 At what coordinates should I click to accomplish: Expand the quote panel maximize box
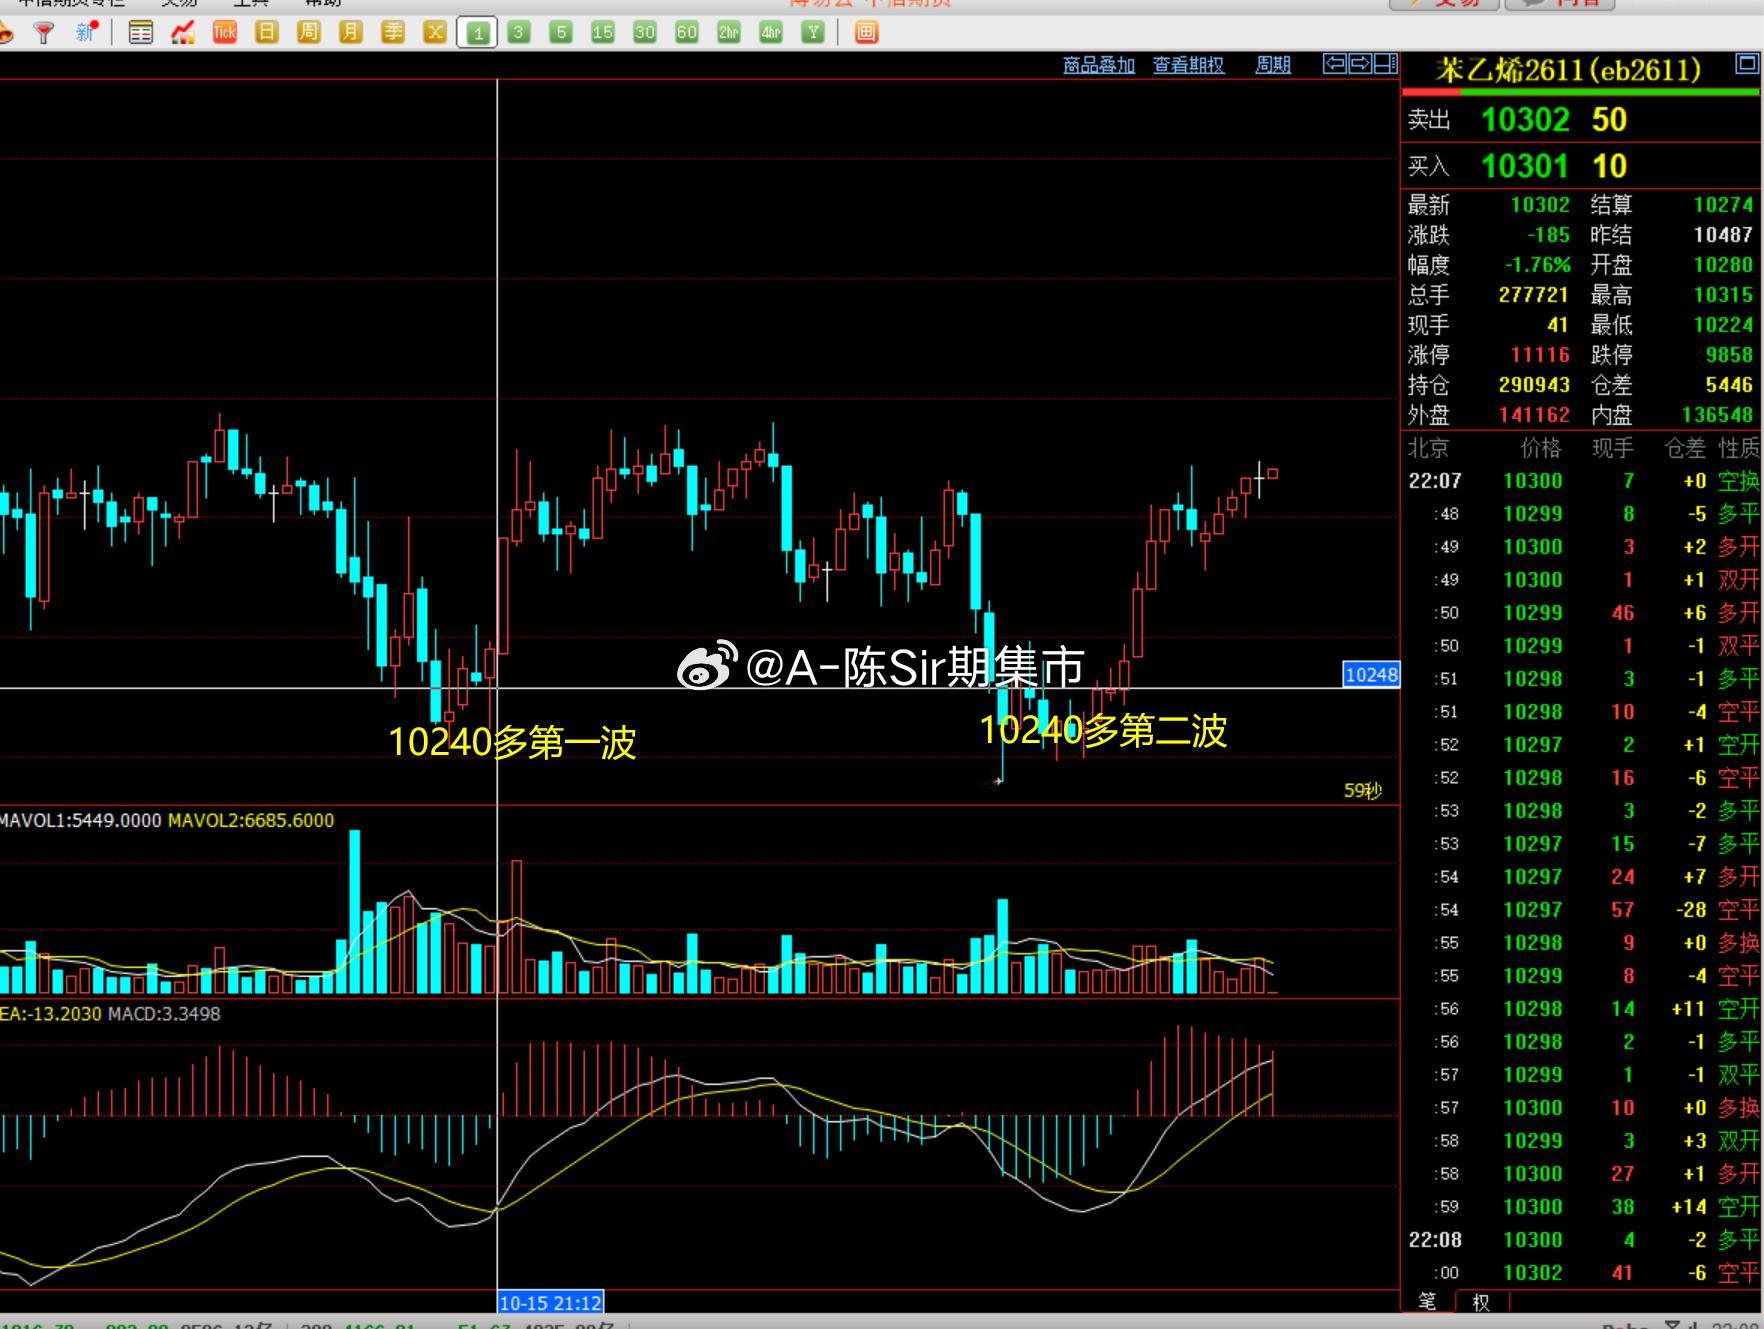point(1746,65)
